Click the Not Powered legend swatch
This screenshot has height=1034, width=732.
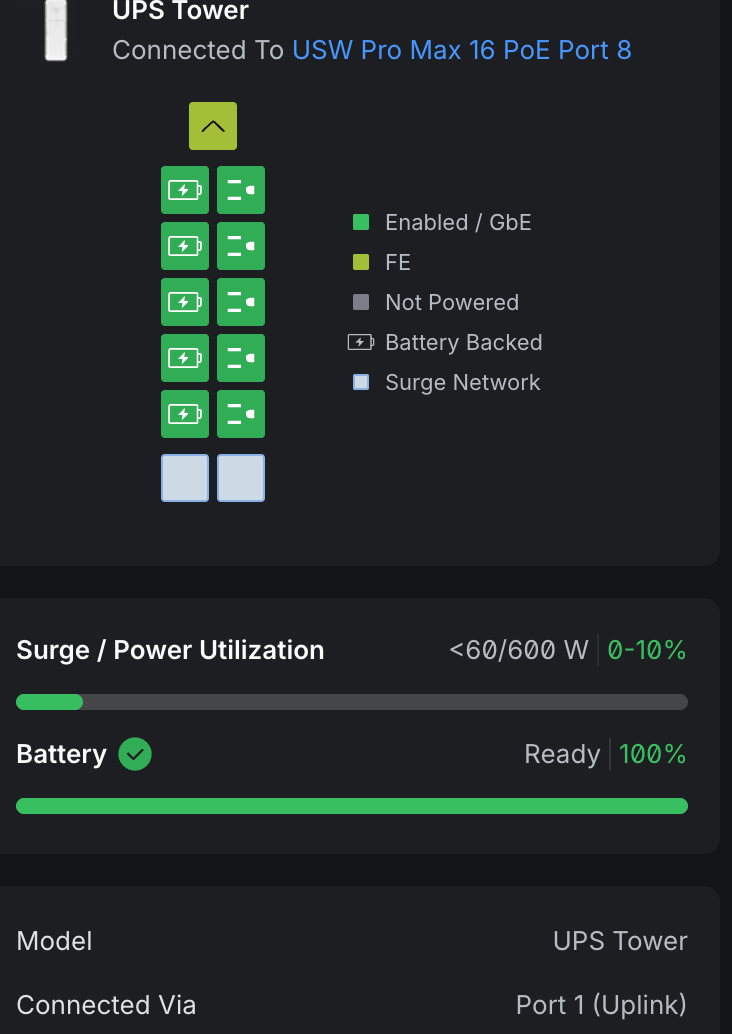point(361,302)
